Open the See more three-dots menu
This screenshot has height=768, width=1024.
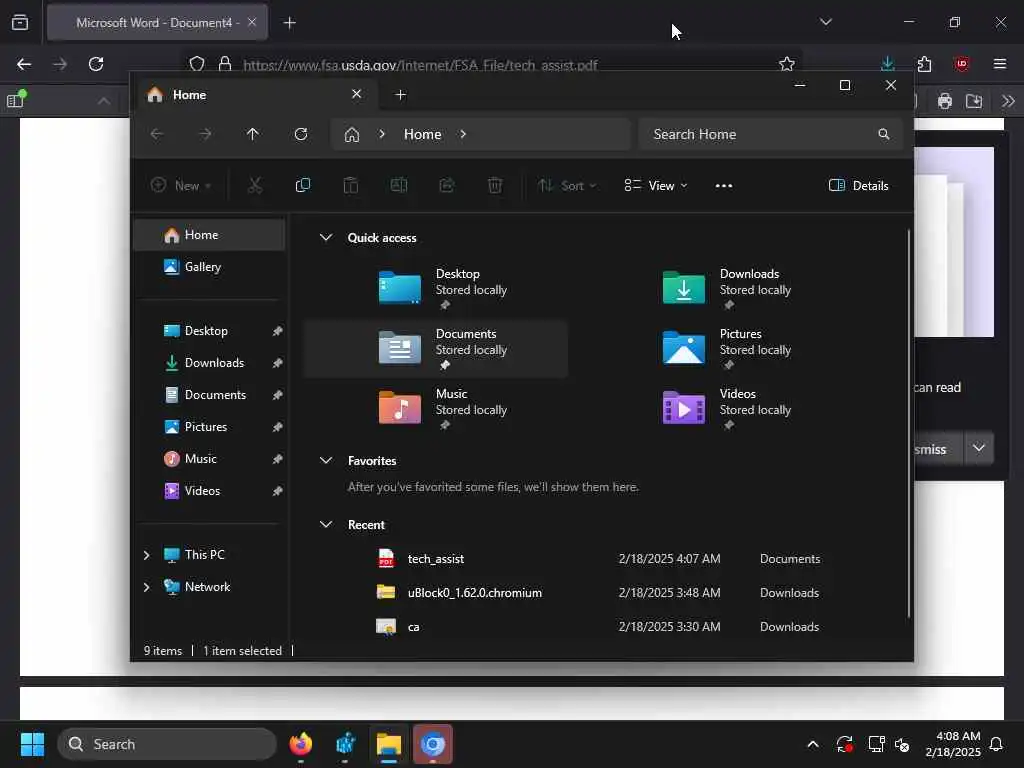(x=724, y=185)
